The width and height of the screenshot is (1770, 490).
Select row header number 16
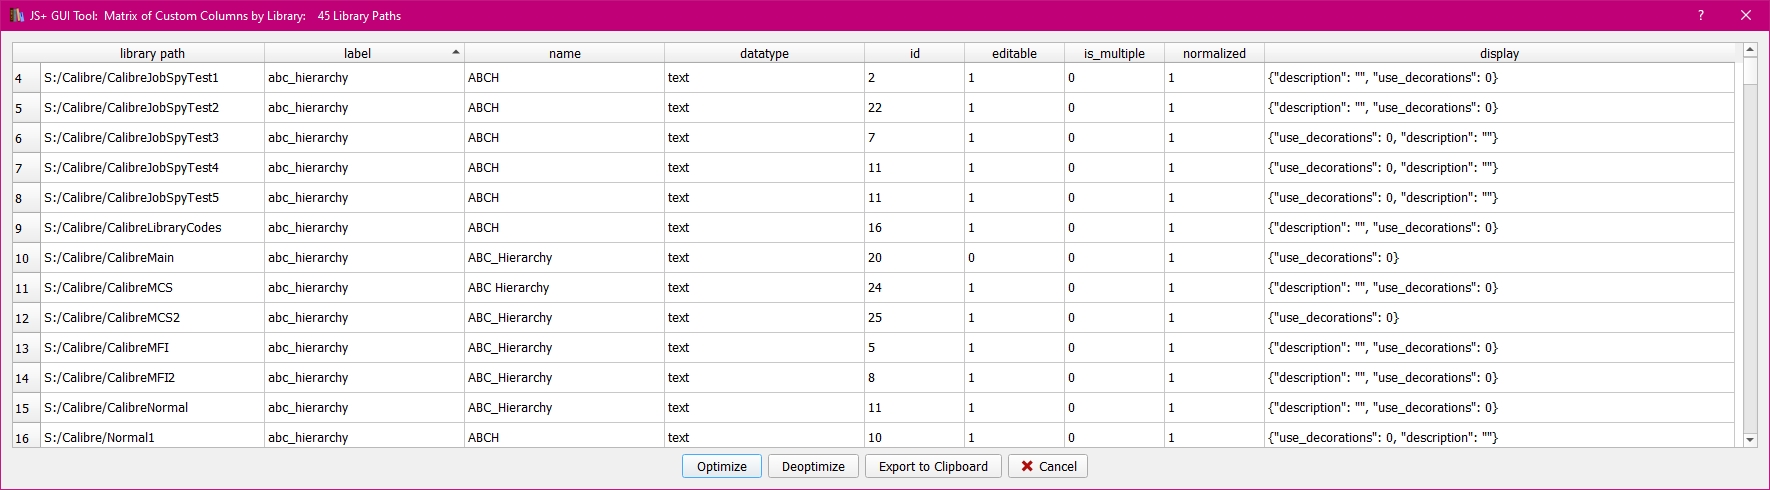tap(26, 438)
